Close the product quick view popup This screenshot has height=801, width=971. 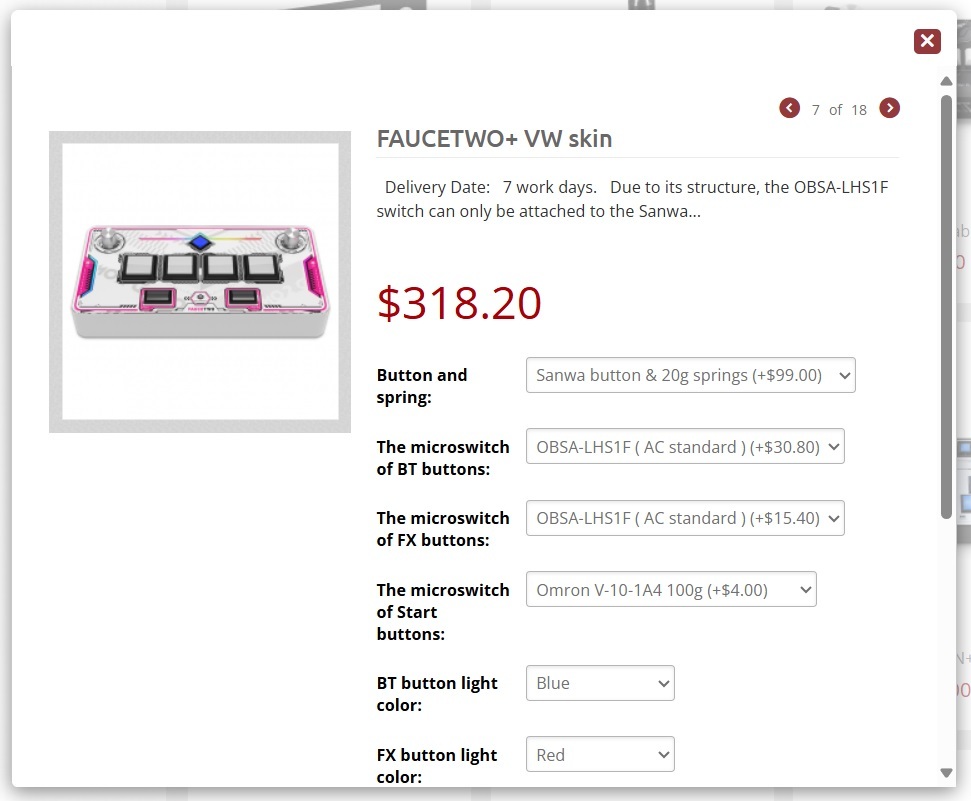[927, 41]
